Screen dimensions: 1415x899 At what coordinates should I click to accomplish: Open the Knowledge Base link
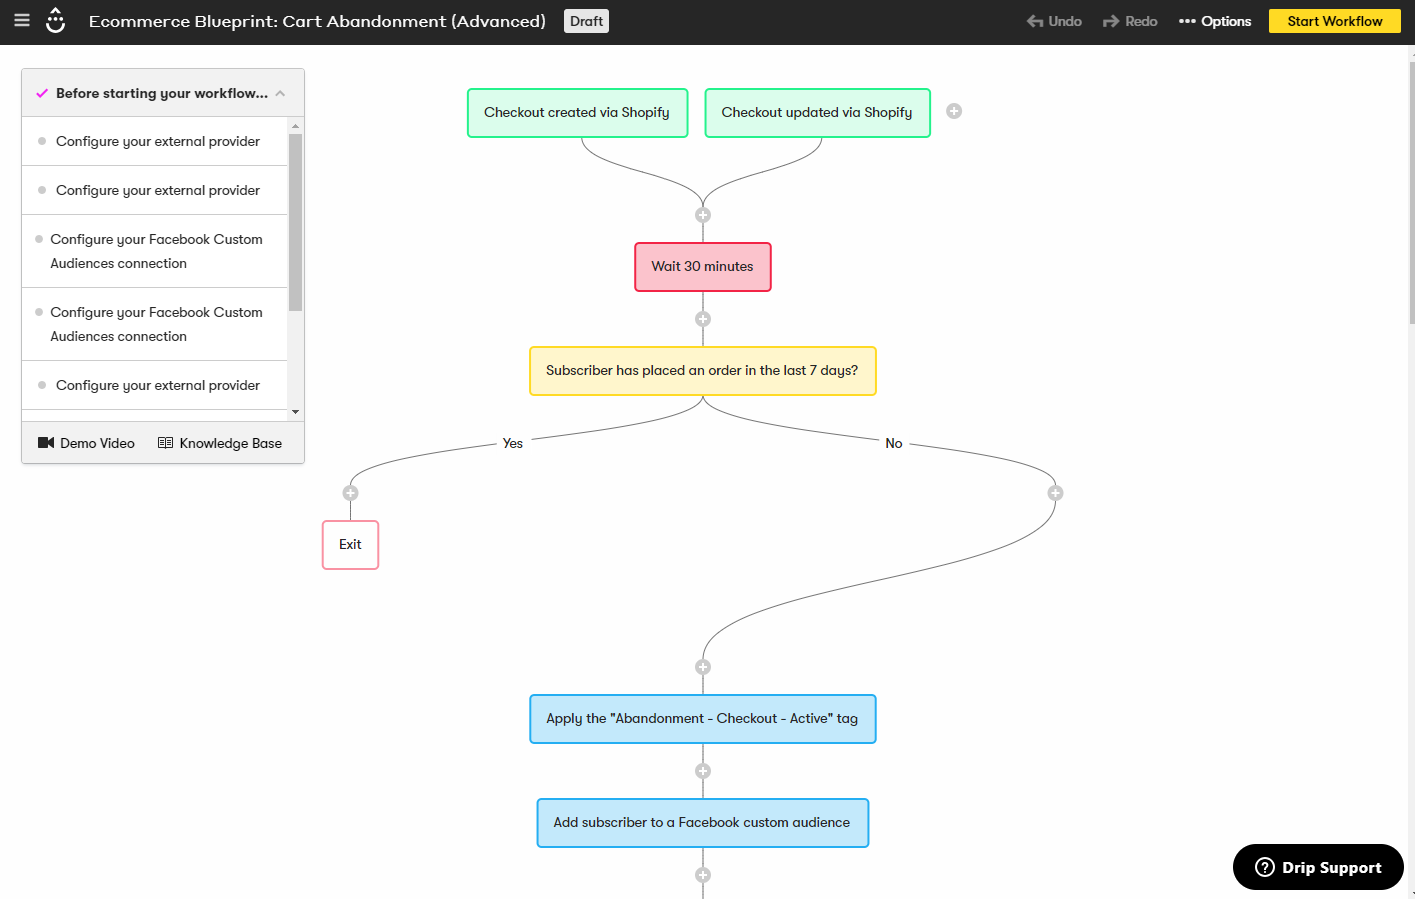(x=220, y=443)
